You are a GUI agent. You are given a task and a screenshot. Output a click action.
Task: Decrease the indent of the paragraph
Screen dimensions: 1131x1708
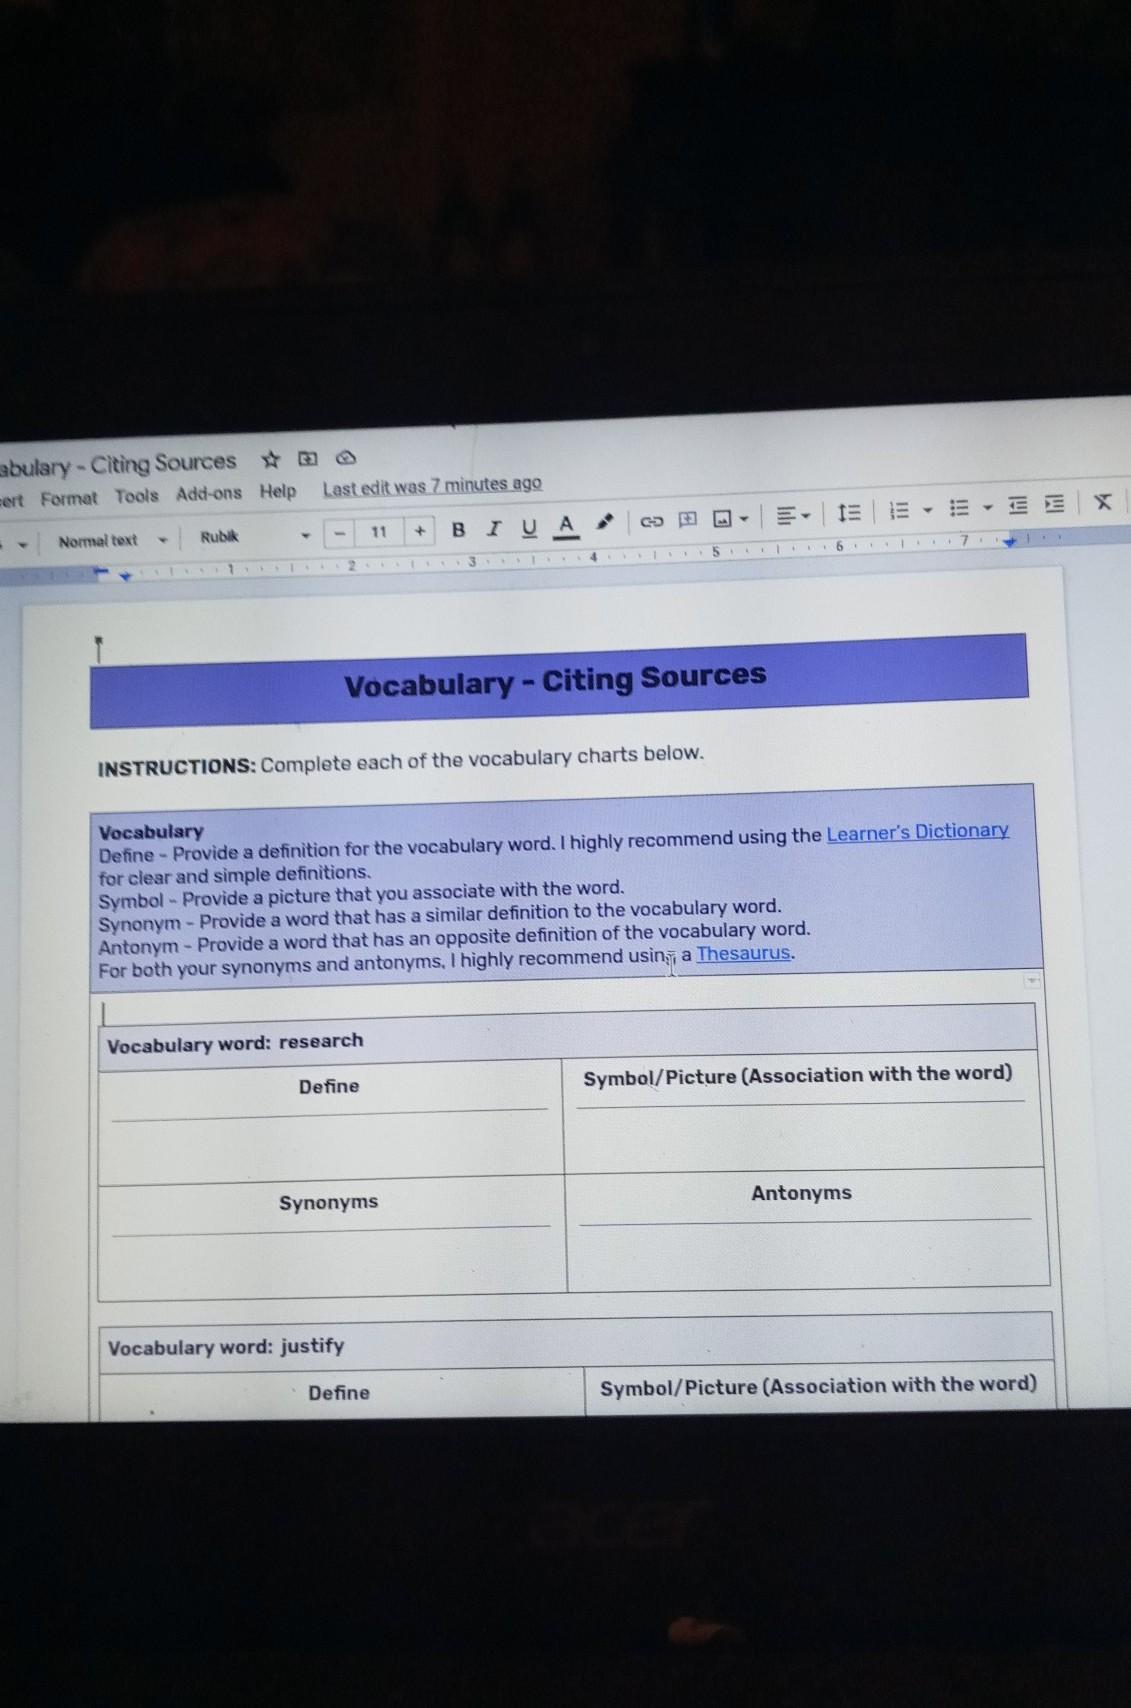(x=1018, y=505)
